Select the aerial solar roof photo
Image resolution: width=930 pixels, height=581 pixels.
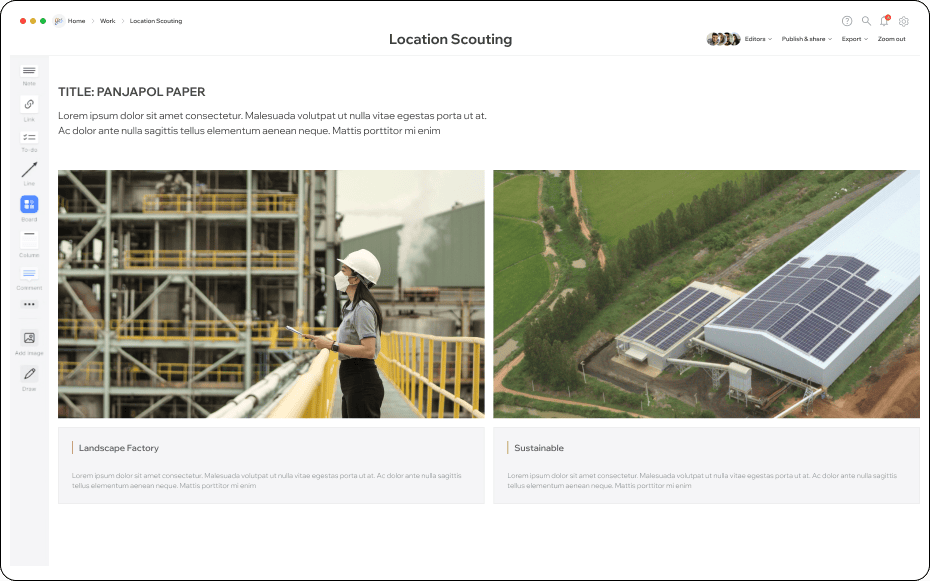(x=706, y=294)
